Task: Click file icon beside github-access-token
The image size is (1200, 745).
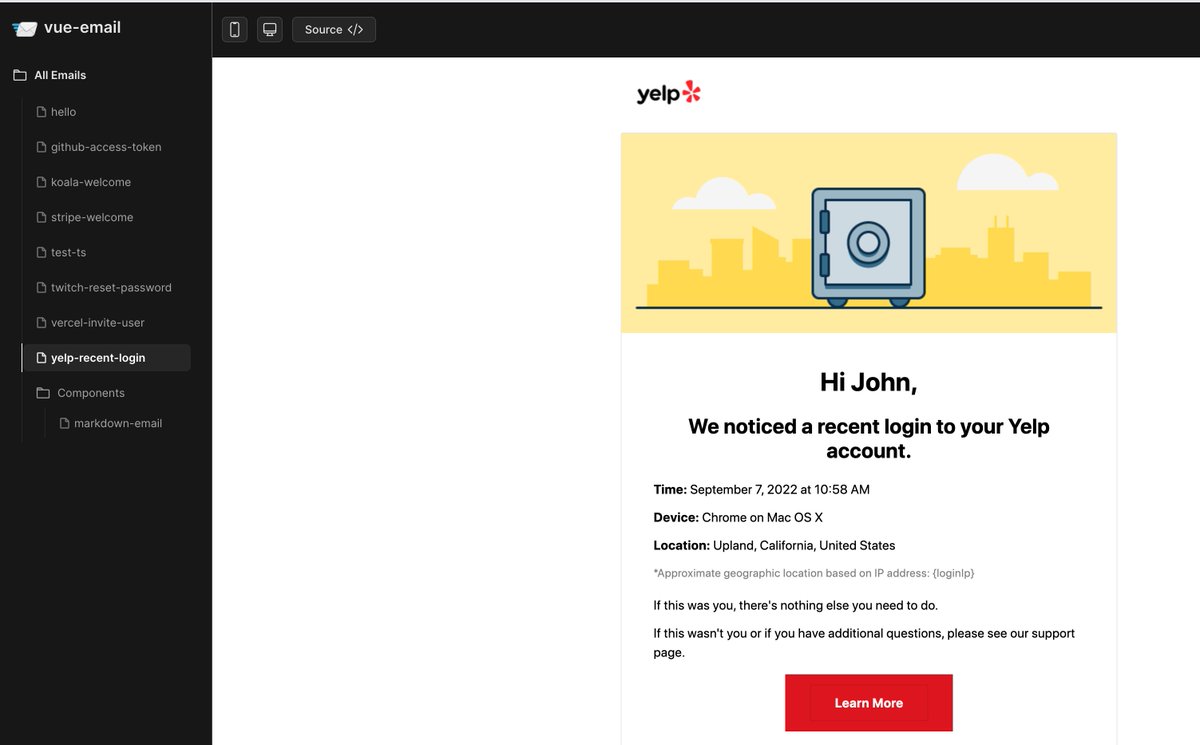Action: pyautogui.click(x=42, y=147)
